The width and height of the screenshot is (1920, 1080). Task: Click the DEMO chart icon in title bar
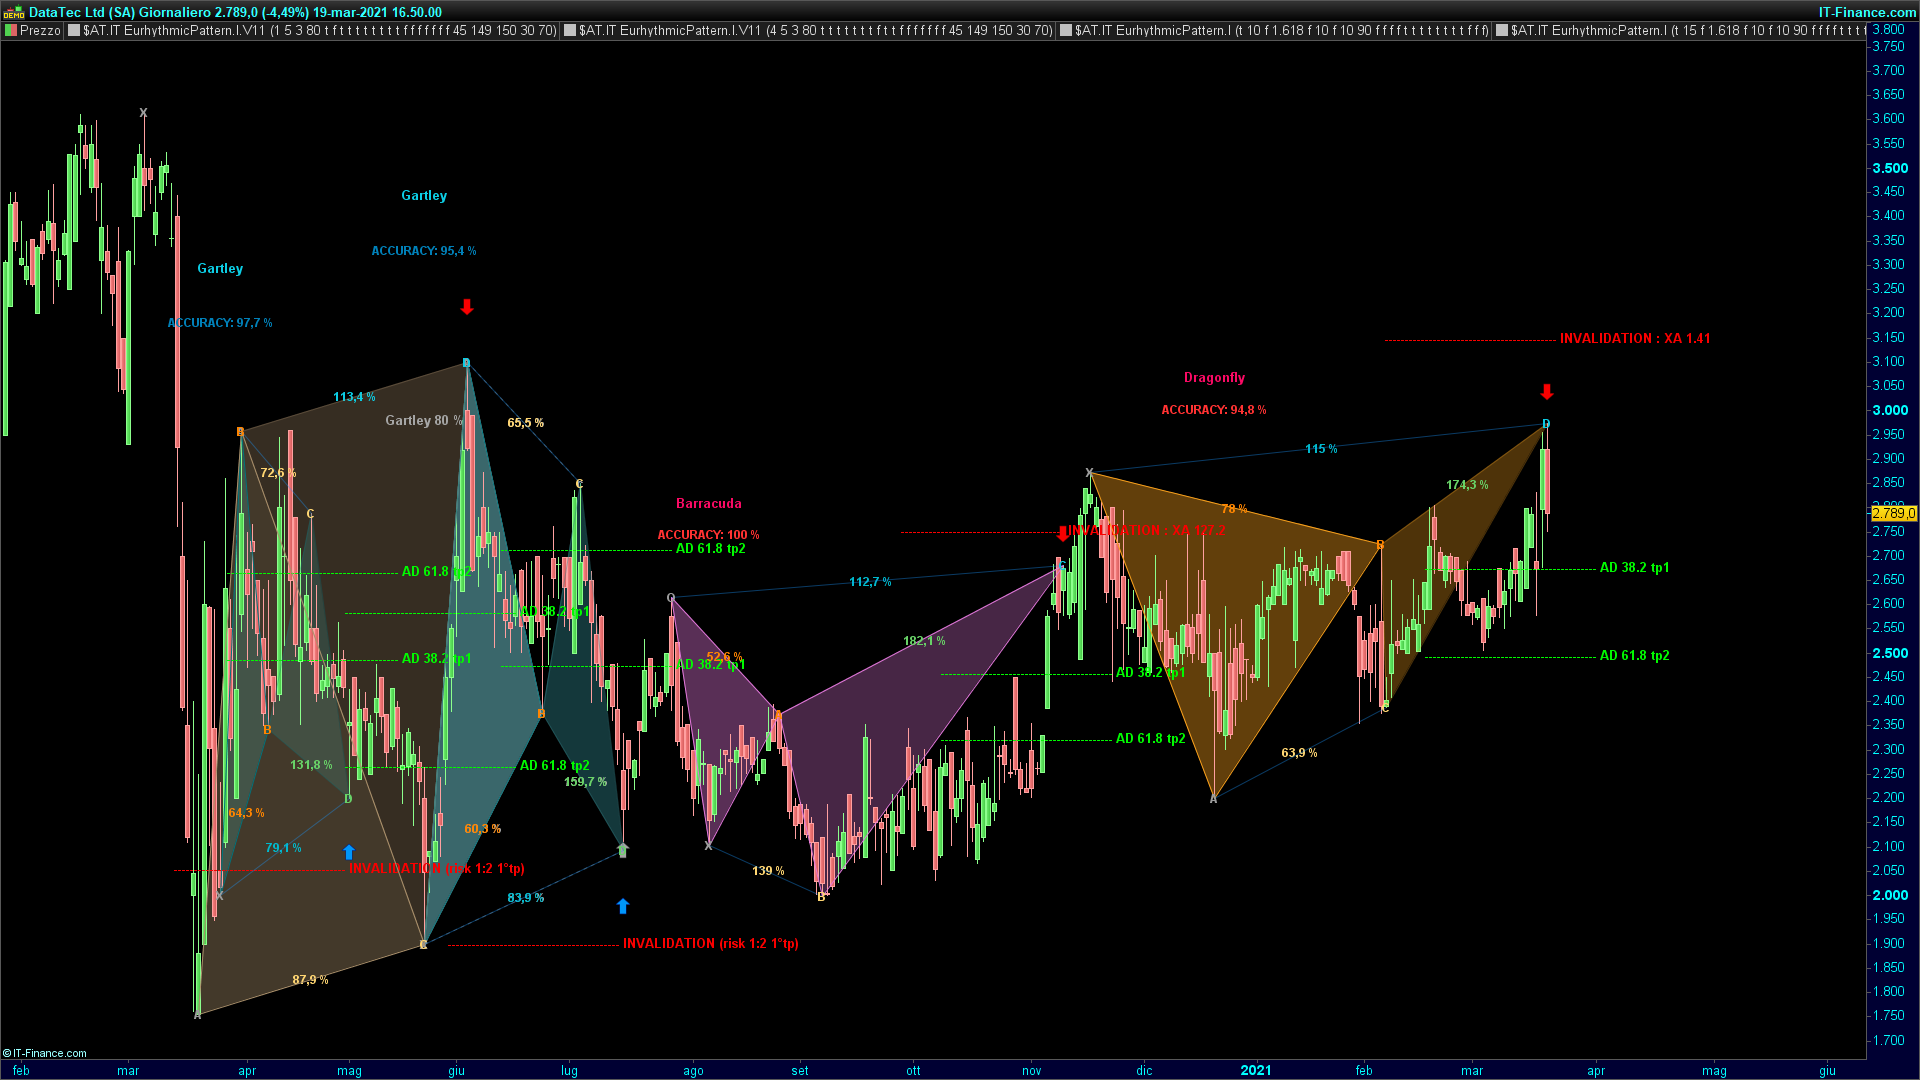click(x=14, y=12)
